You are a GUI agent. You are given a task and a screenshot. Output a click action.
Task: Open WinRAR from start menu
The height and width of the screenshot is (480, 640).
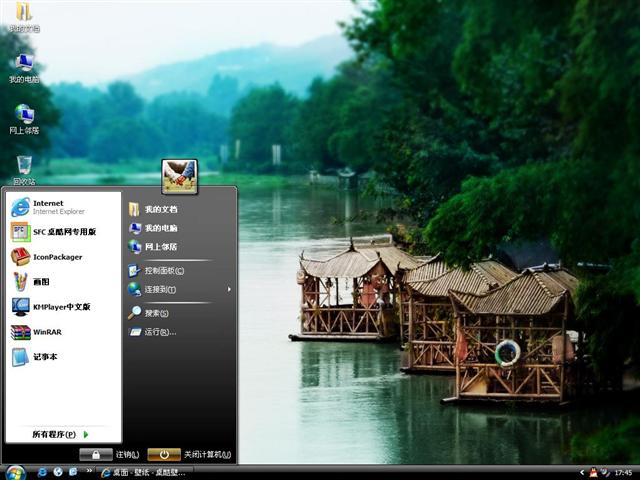click(x=64, y=332)
